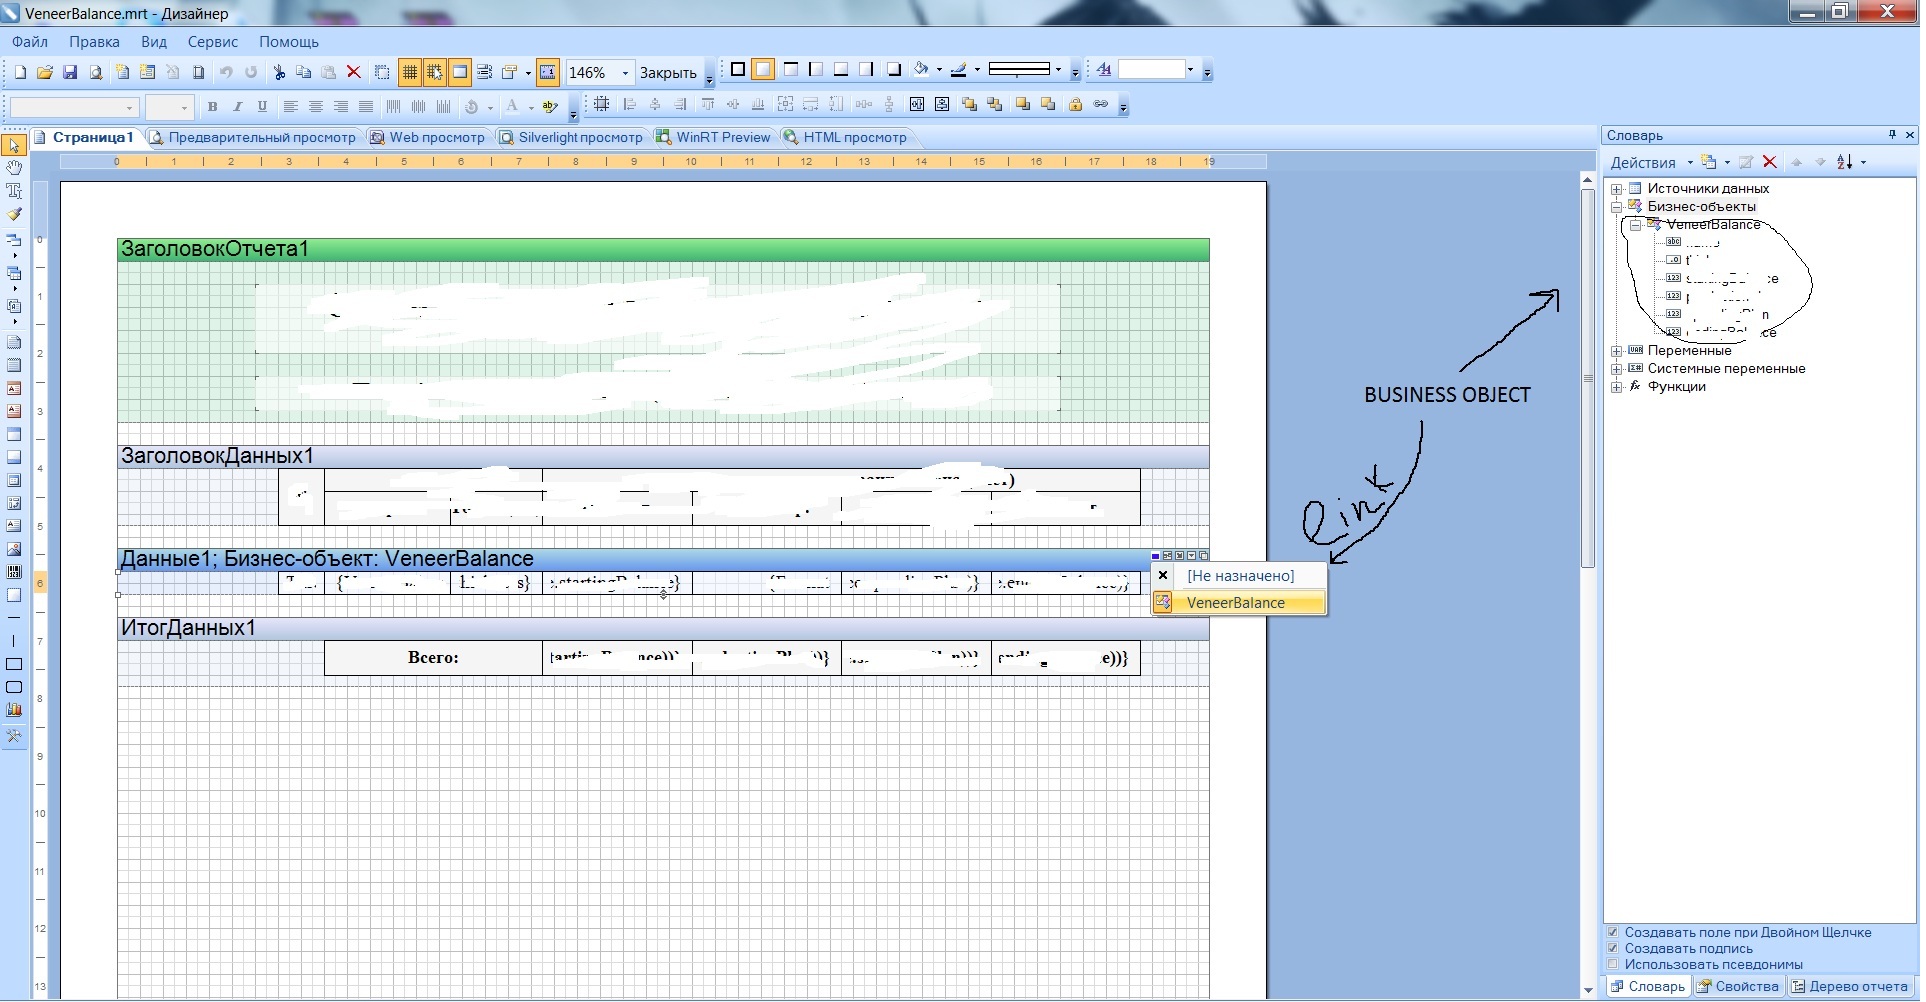Align text left icon
Viewport: 1926px width, 1002px height.
click(x=290, y=106)
